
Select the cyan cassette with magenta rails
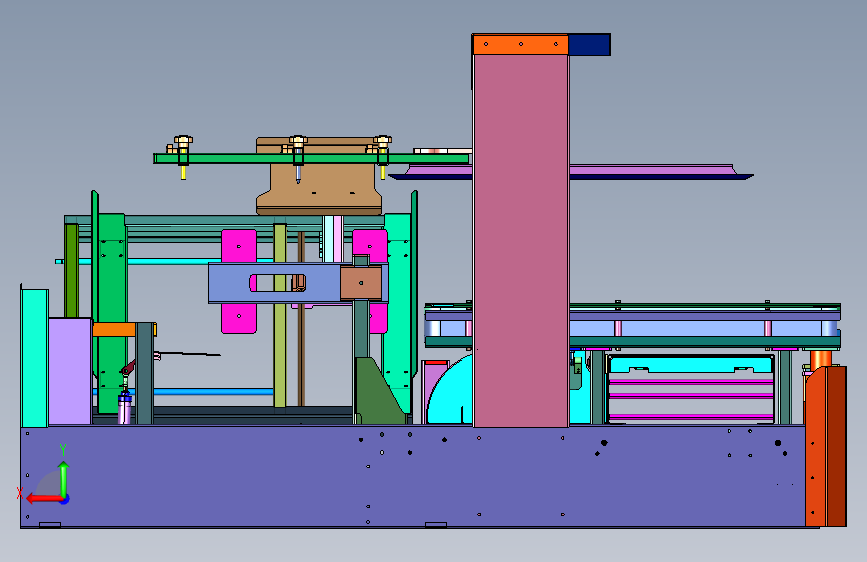691,390
